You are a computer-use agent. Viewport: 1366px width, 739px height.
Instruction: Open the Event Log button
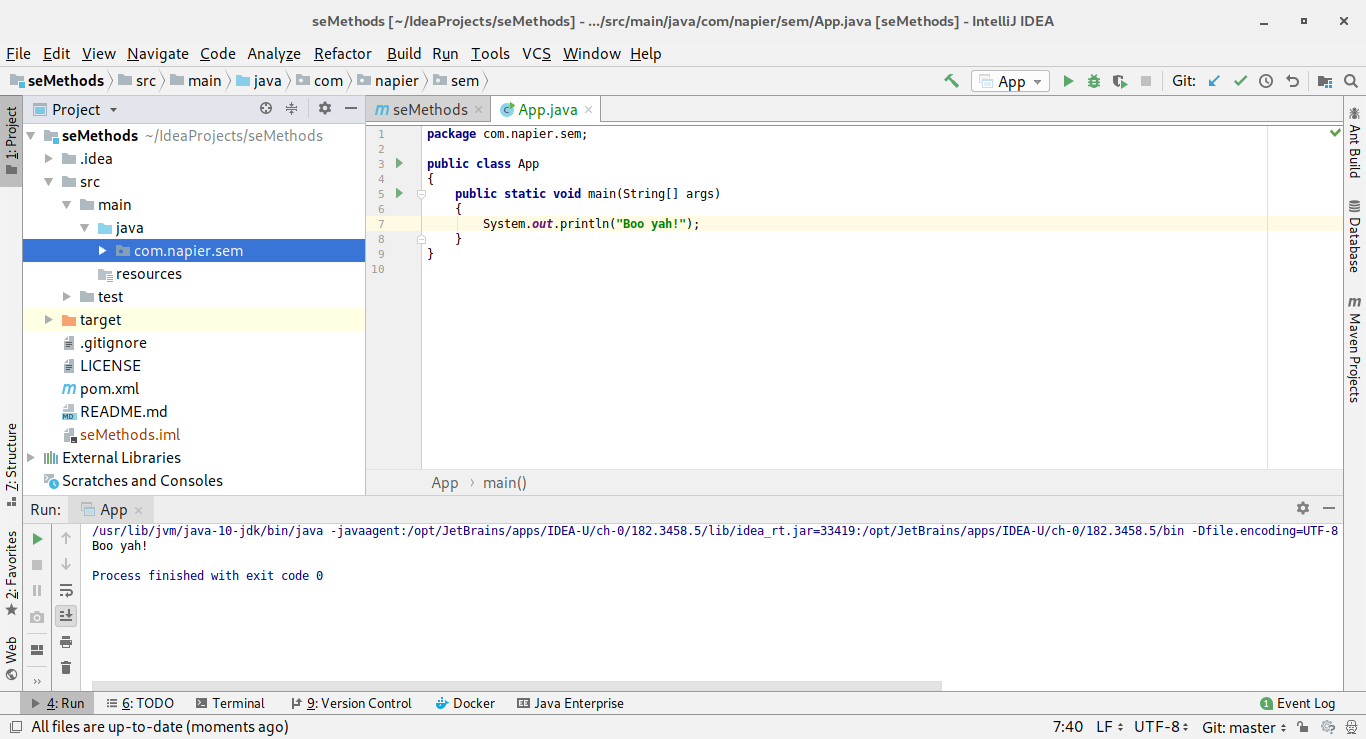1298,703
